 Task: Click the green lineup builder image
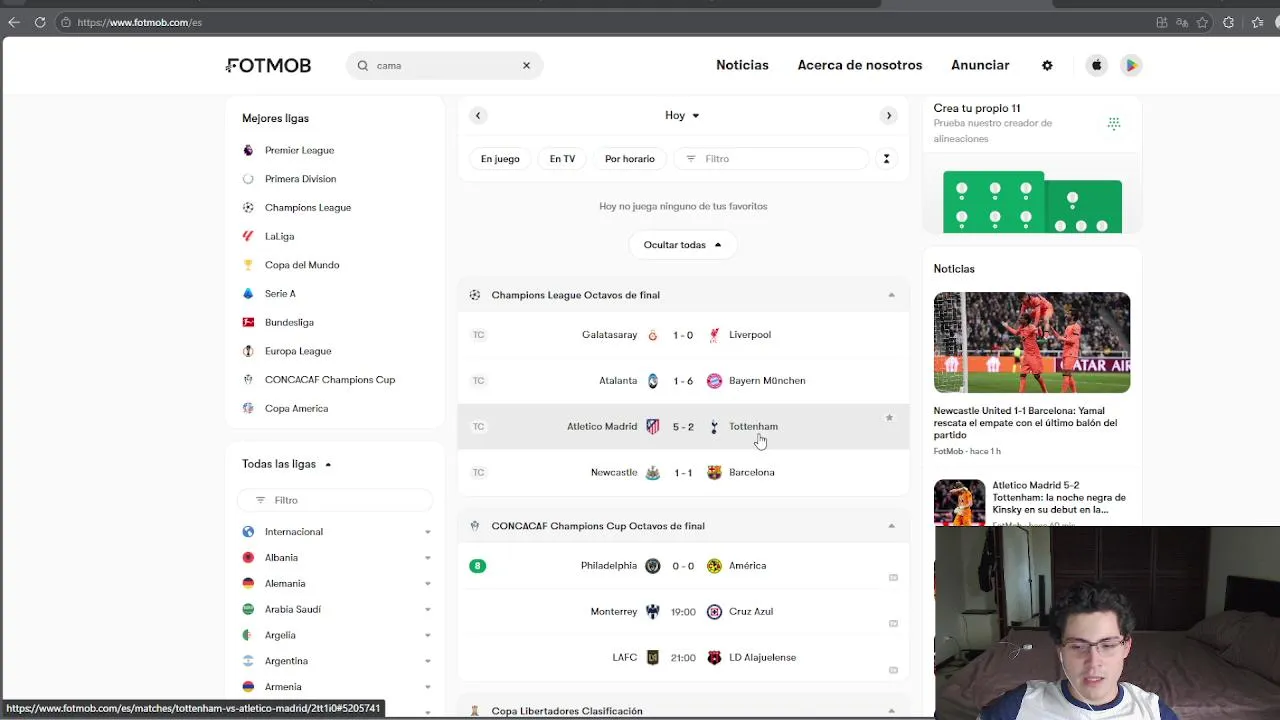(1032, 202)
